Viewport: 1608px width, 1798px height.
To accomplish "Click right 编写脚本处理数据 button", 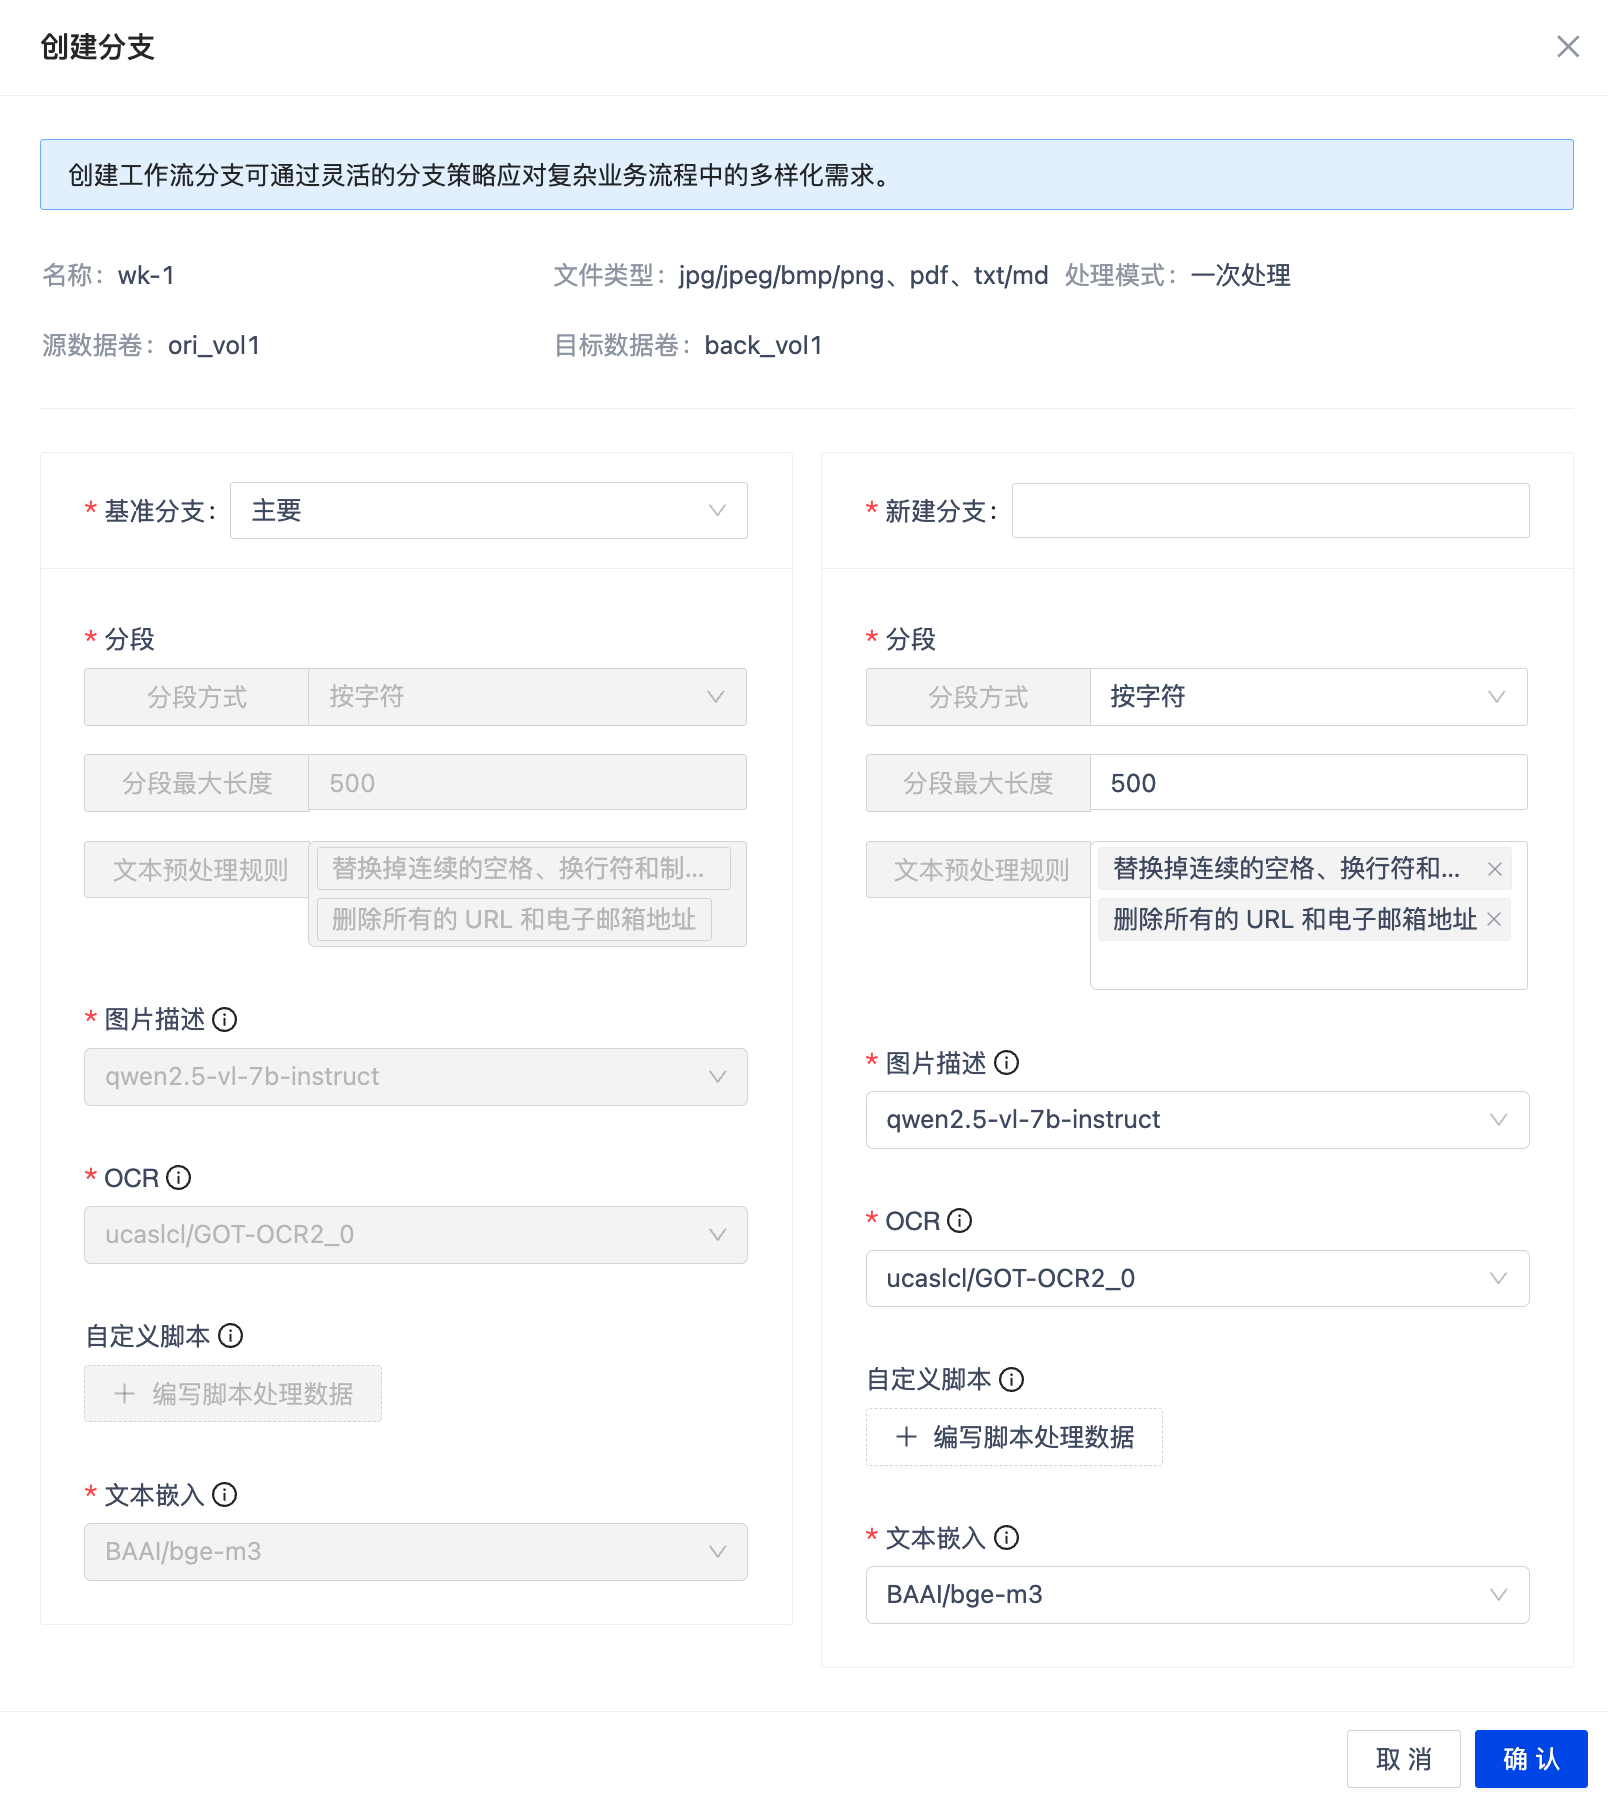I will point(1013,1438).
